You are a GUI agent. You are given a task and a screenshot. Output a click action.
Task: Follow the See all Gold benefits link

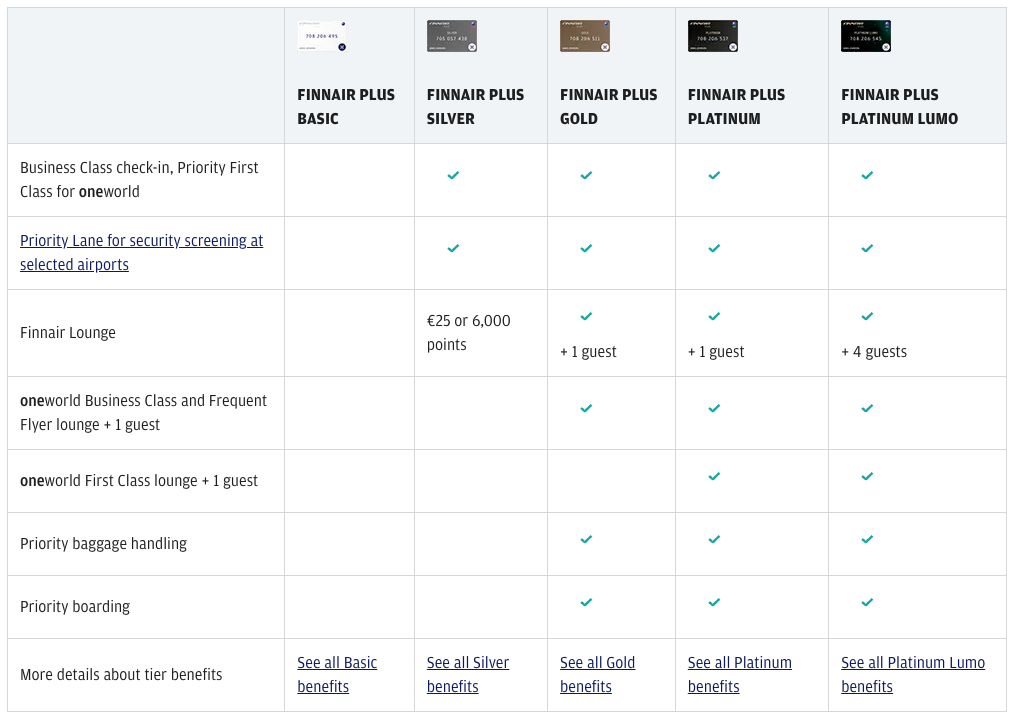tap(597, 674)
